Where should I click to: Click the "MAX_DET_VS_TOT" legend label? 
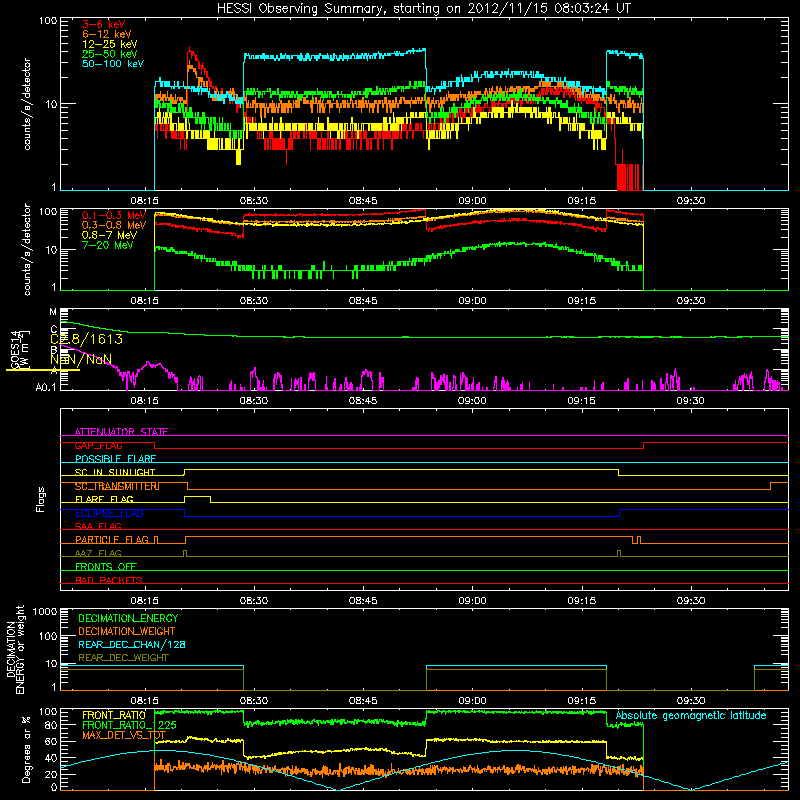(x=124, y=735)
